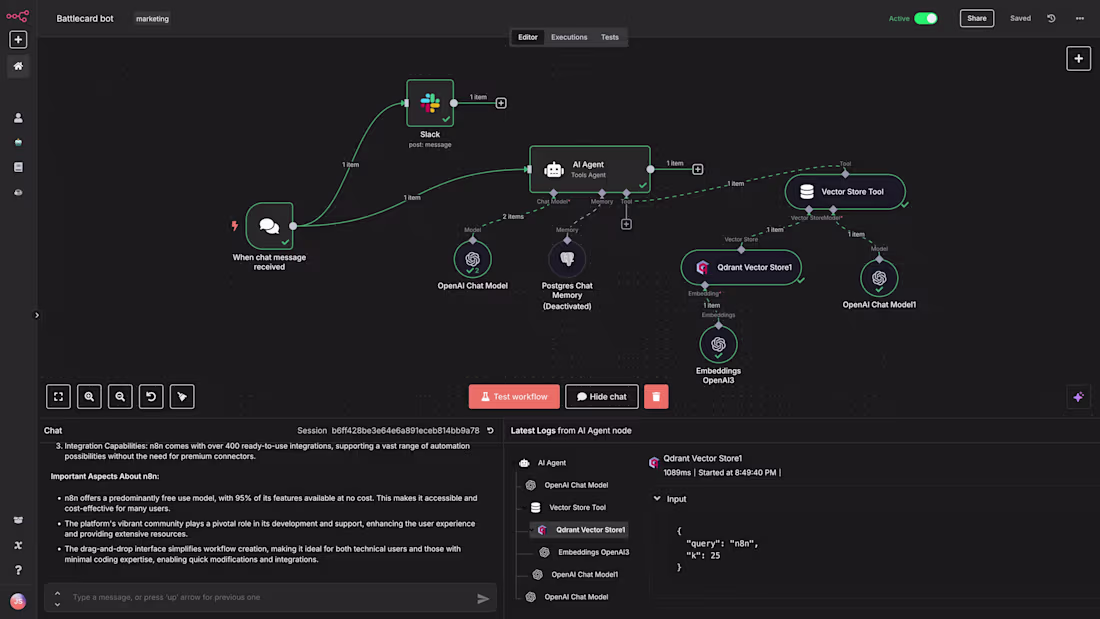The height and width of the screenshot is (619, 1100).
Task: Click the Test workflow button
Action: [513, 396]
